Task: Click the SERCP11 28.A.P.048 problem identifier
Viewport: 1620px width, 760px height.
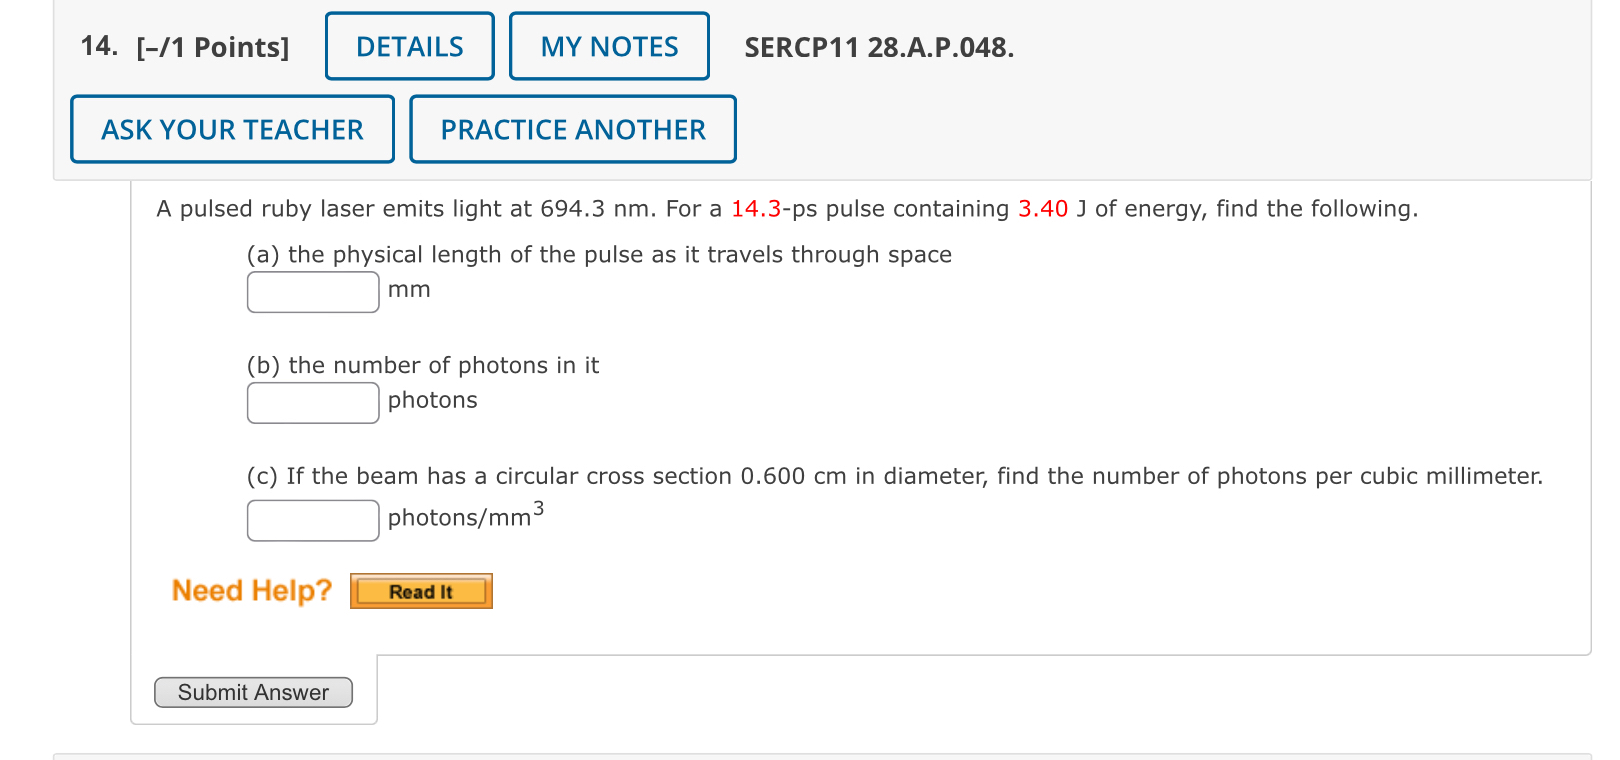Action: point(878,48)
